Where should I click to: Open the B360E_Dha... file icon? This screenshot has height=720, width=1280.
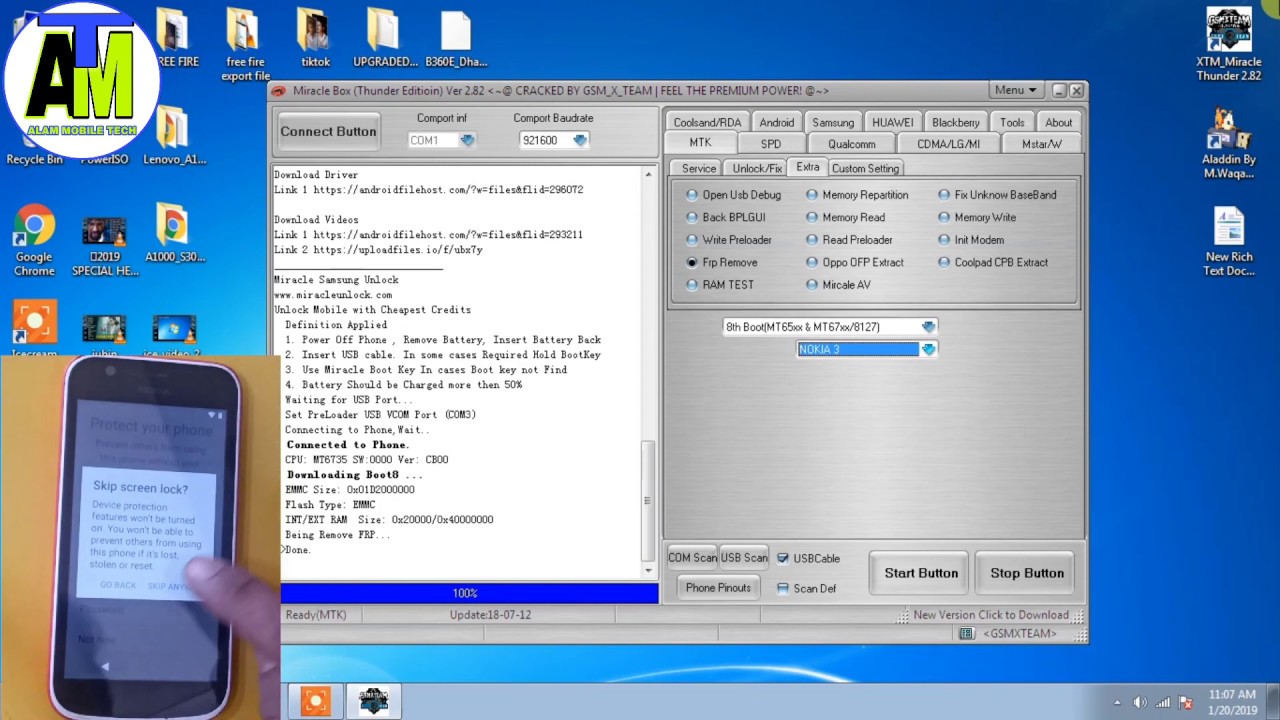[x=456, y=40]
